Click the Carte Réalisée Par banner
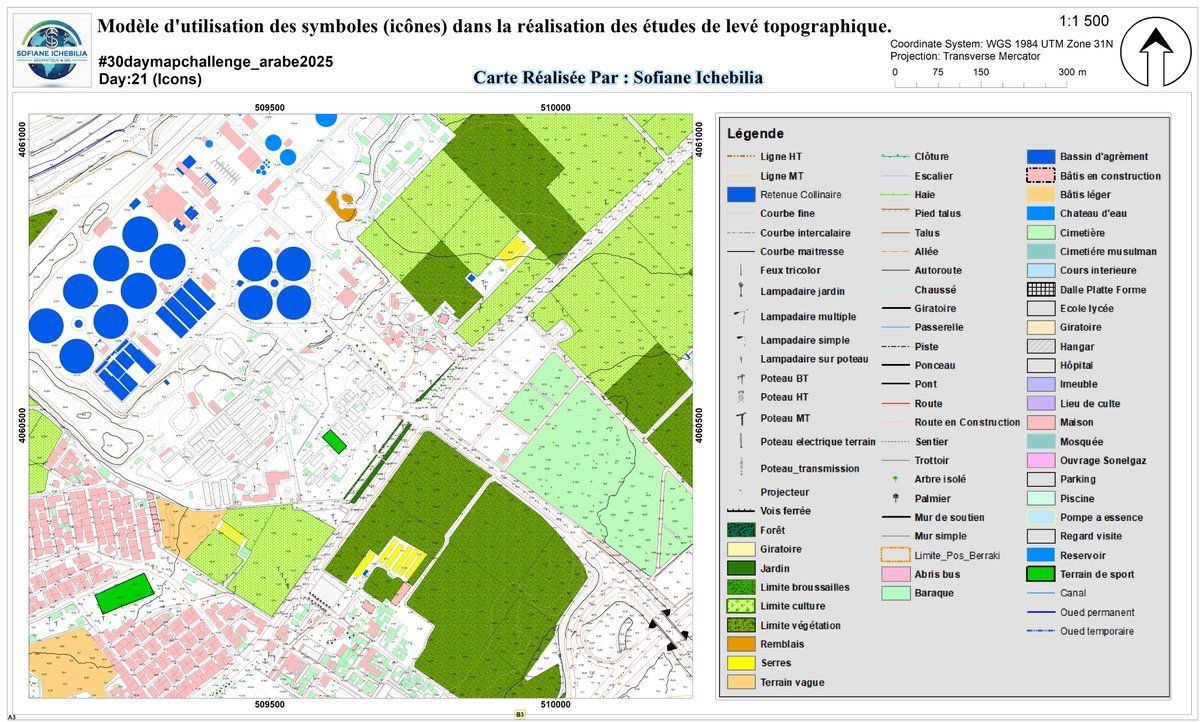The width and height of the screenshot is (1200, 722). tap(620, 74)
